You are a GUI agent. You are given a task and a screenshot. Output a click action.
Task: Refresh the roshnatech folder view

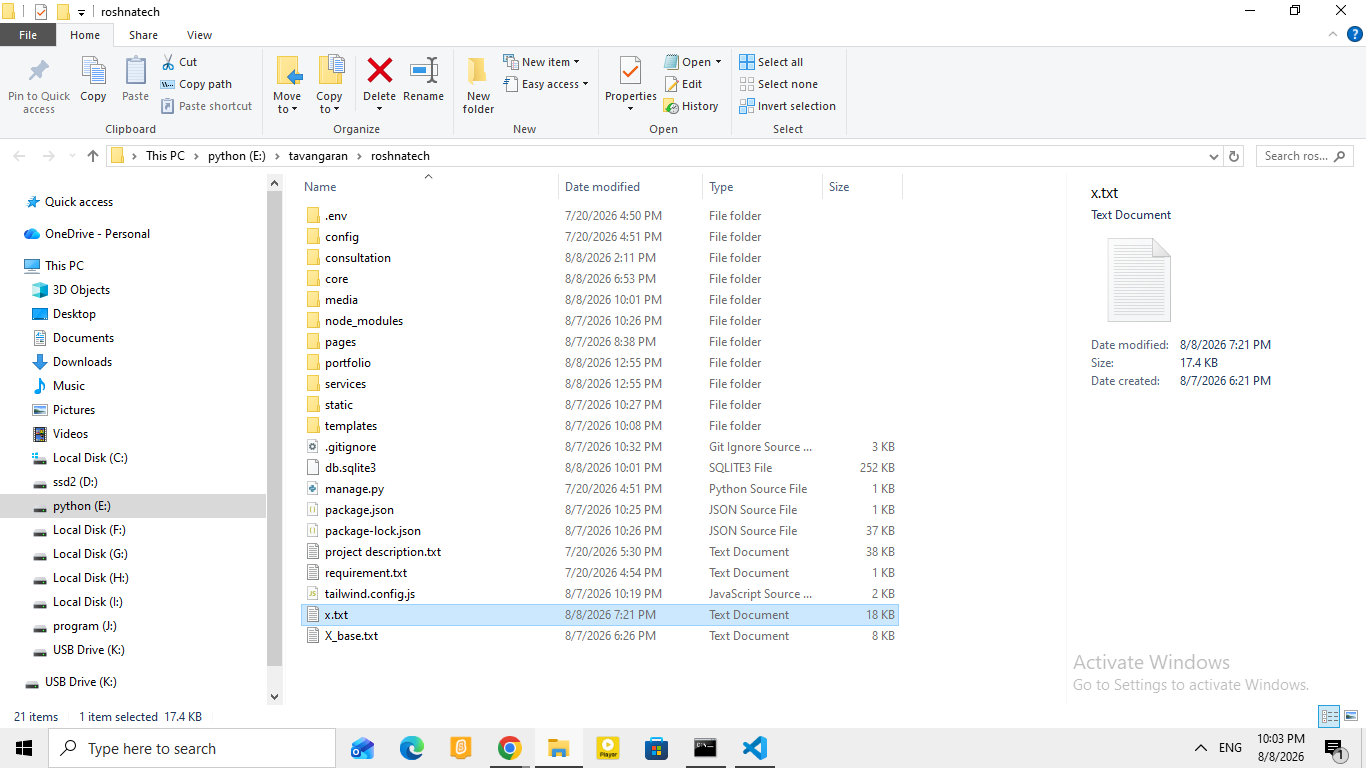point(1234,156)
